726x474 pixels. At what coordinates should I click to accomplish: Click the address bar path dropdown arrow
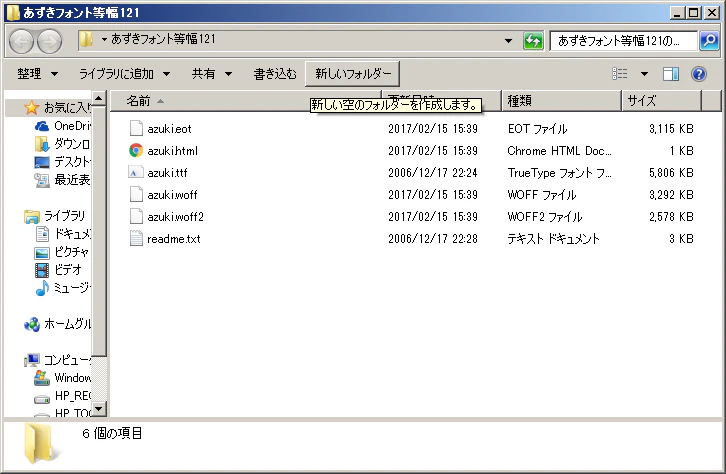click(104, 39)
